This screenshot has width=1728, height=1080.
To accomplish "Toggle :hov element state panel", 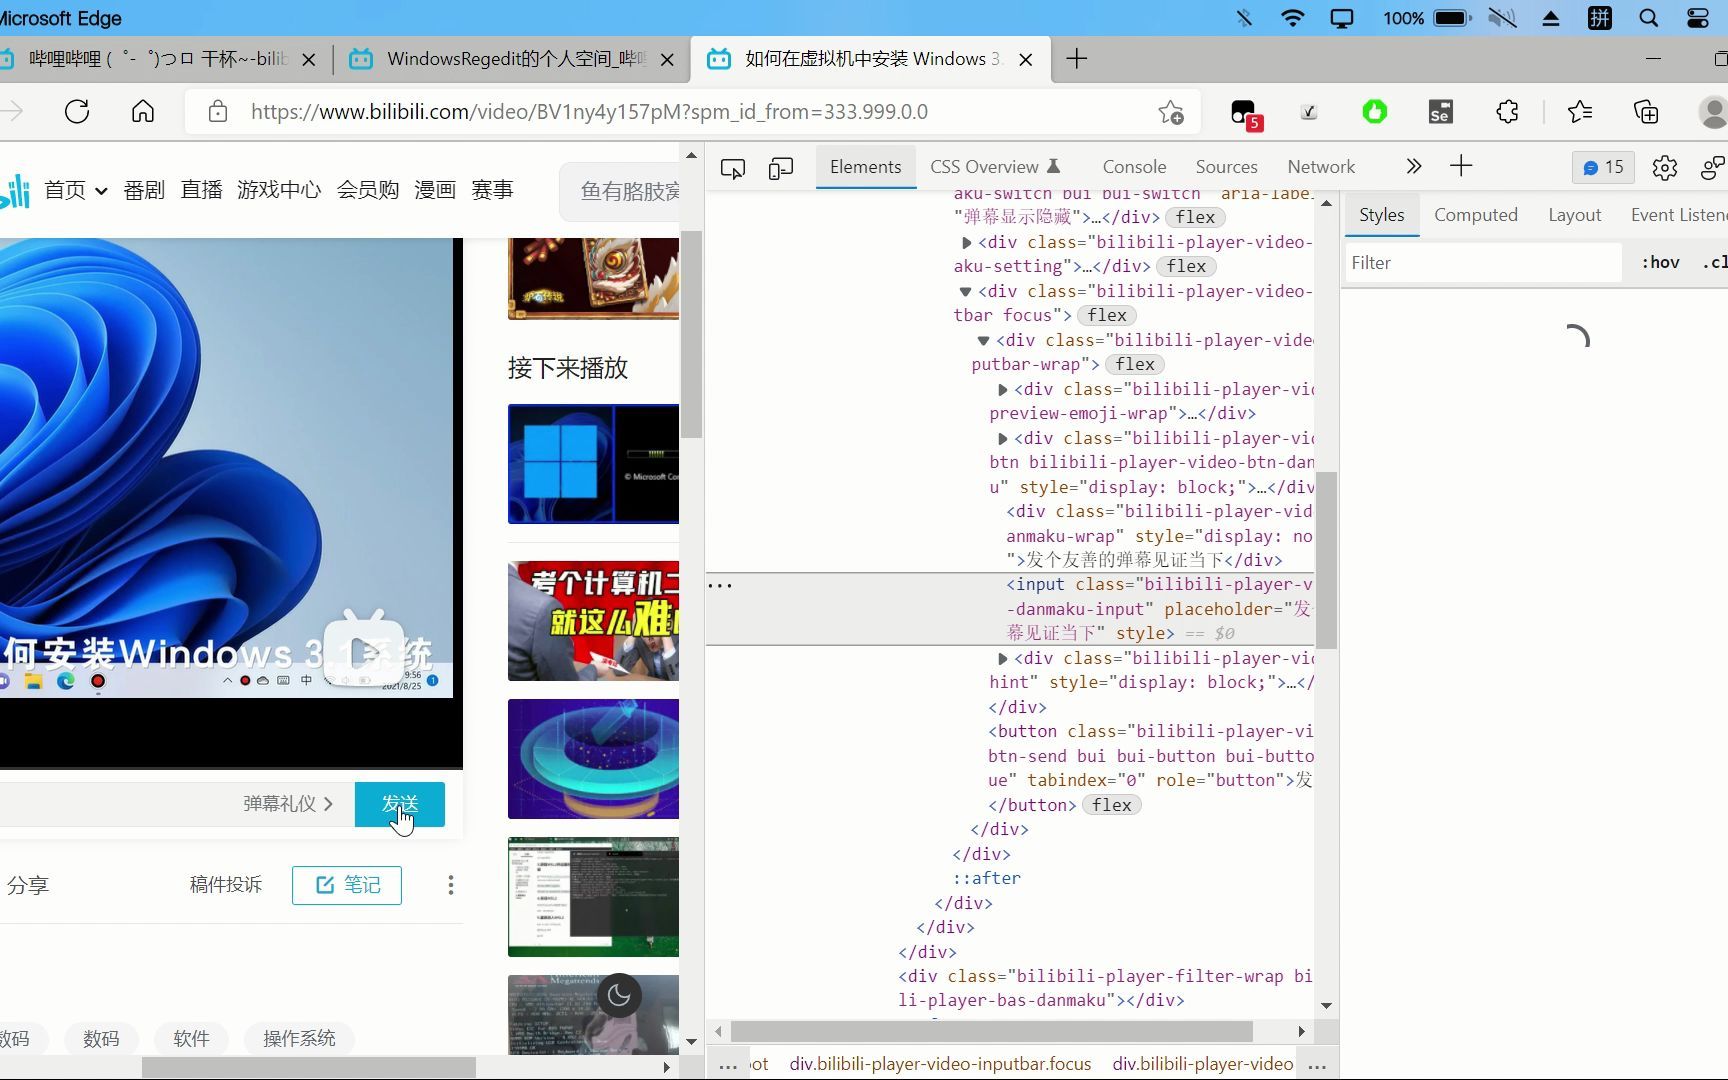I will click(1660, 263).
